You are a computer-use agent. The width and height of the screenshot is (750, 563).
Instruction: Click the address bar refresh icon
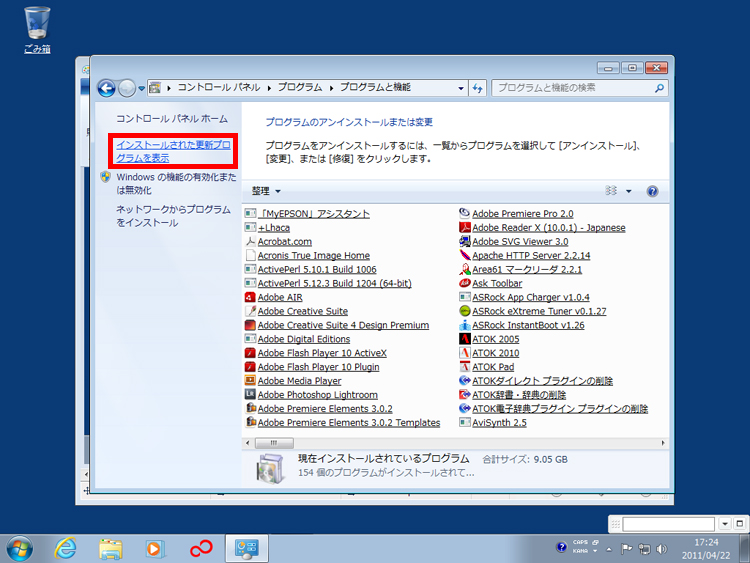click(477, 88)
